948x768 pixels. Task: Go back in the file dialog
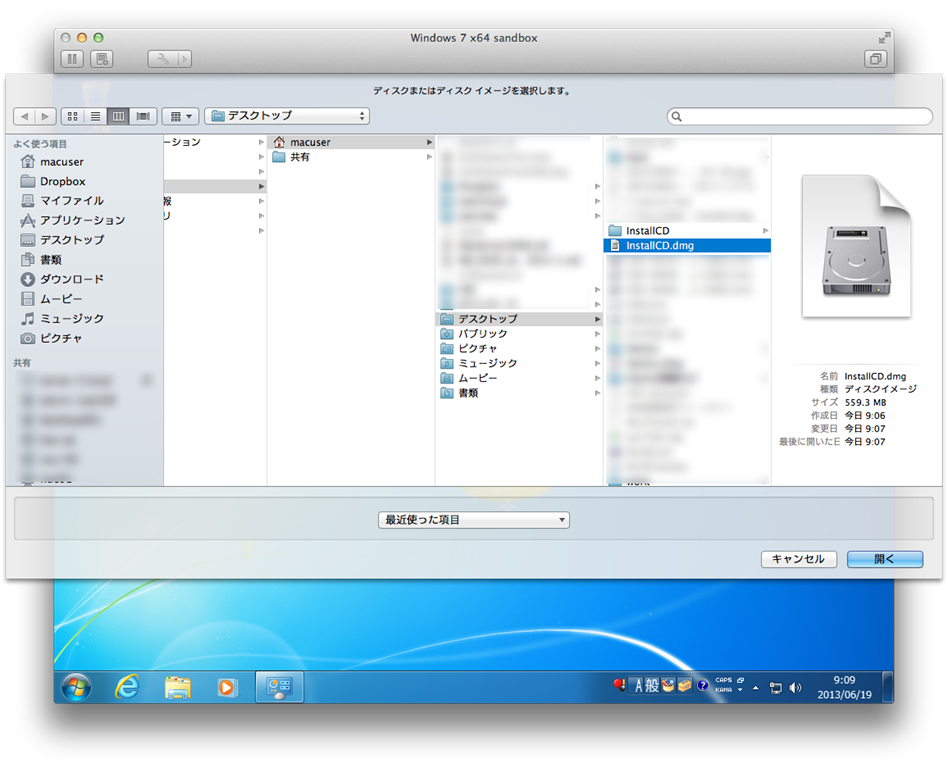[x=24, y=116]
